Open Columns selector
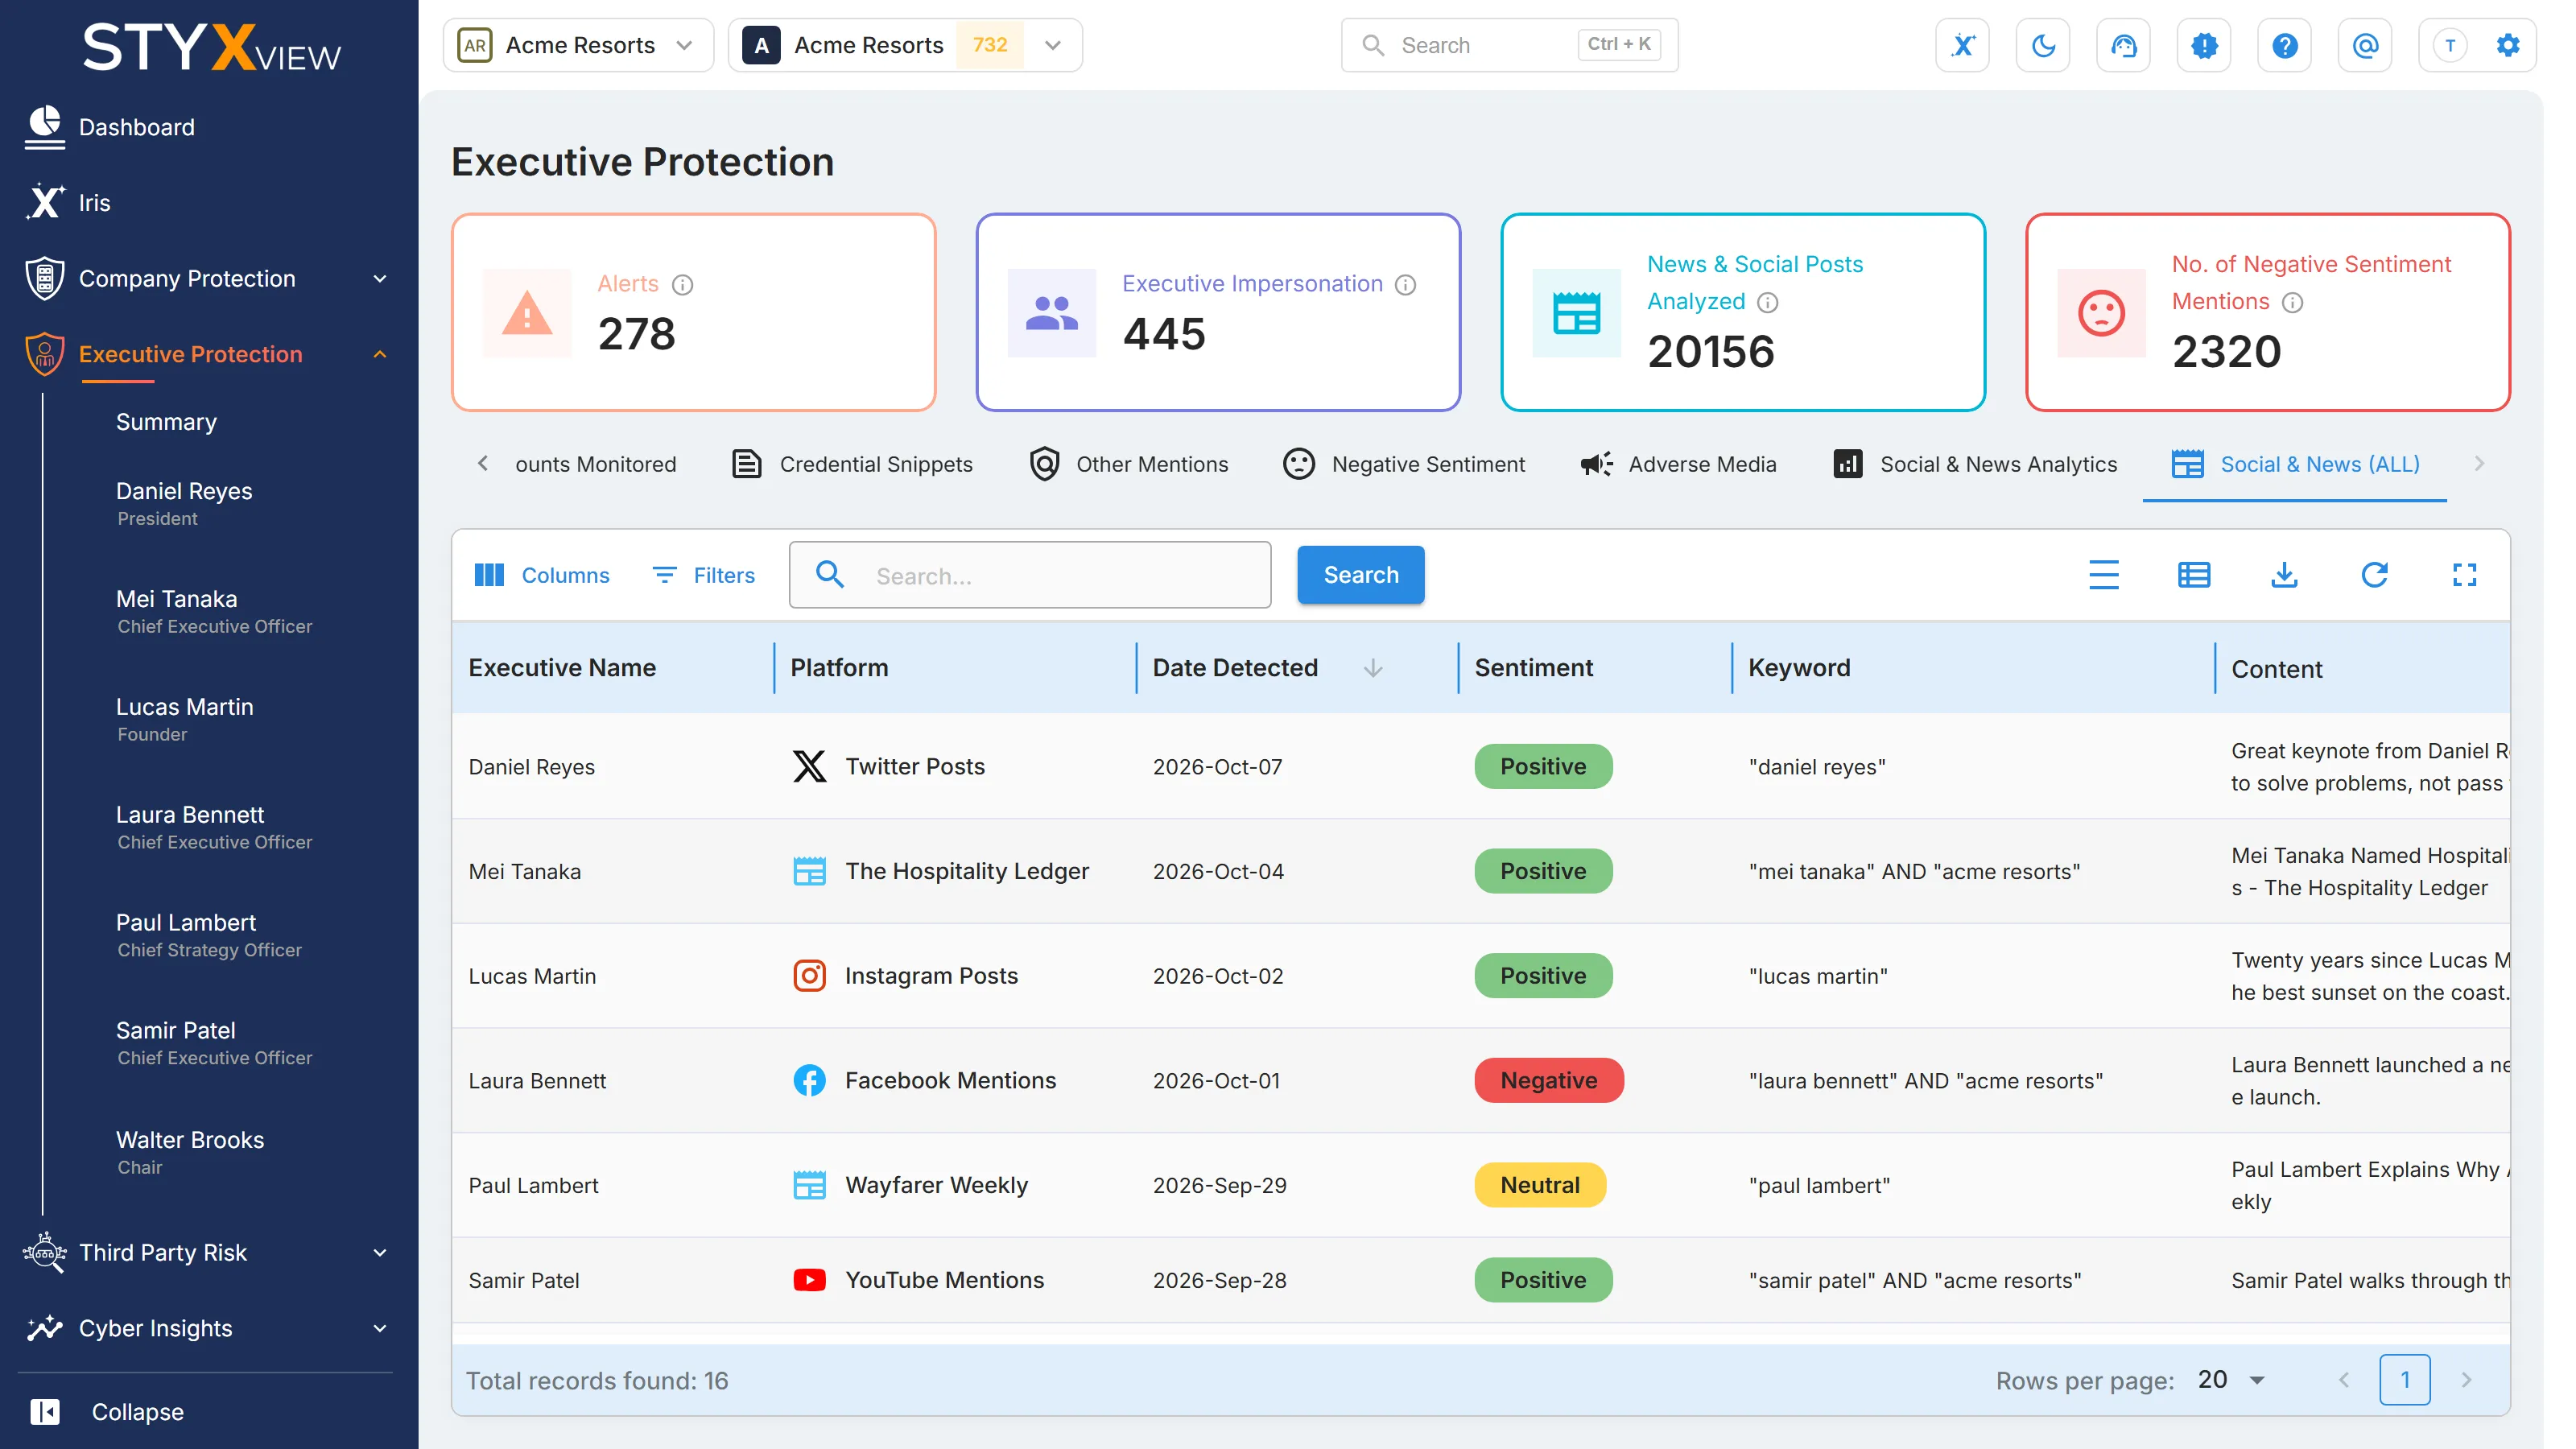The image size is (2576, 1449). pyautogui.click(x=541, y=575)
